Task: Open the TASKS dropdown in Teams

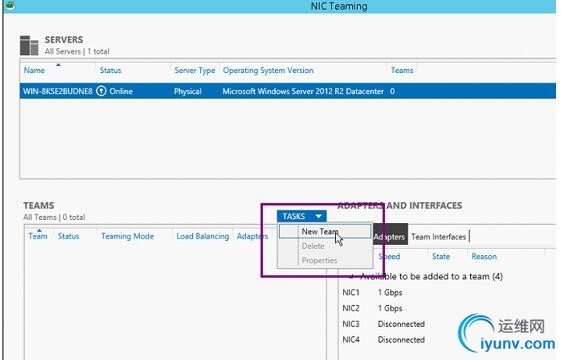Action: [302, 216]
